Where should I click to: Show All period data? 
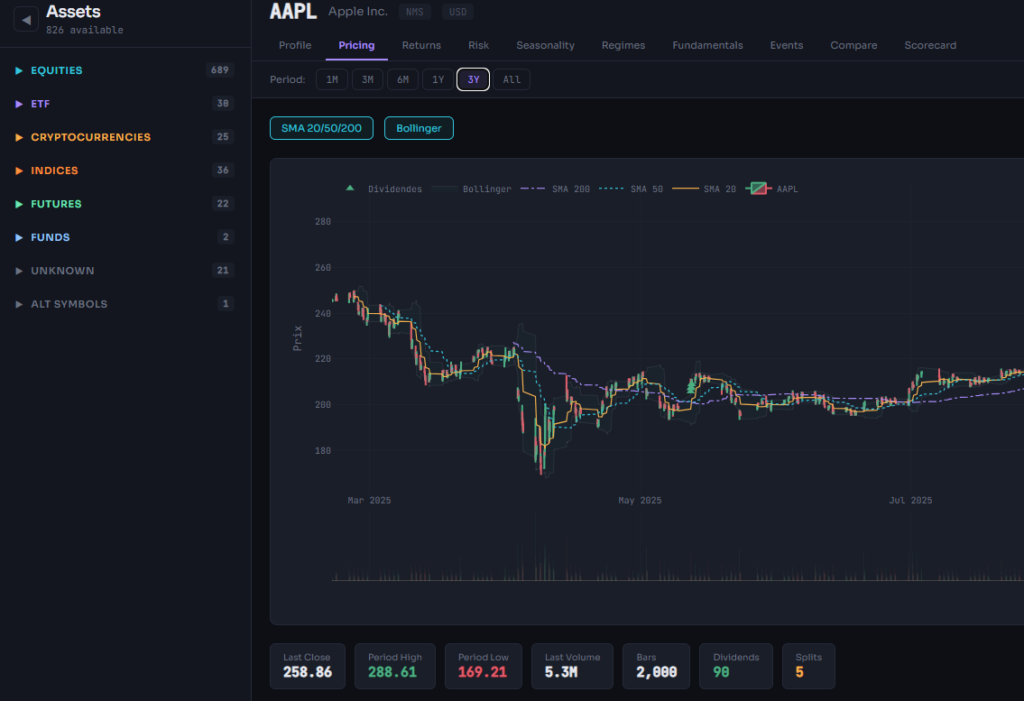point(511,80)
